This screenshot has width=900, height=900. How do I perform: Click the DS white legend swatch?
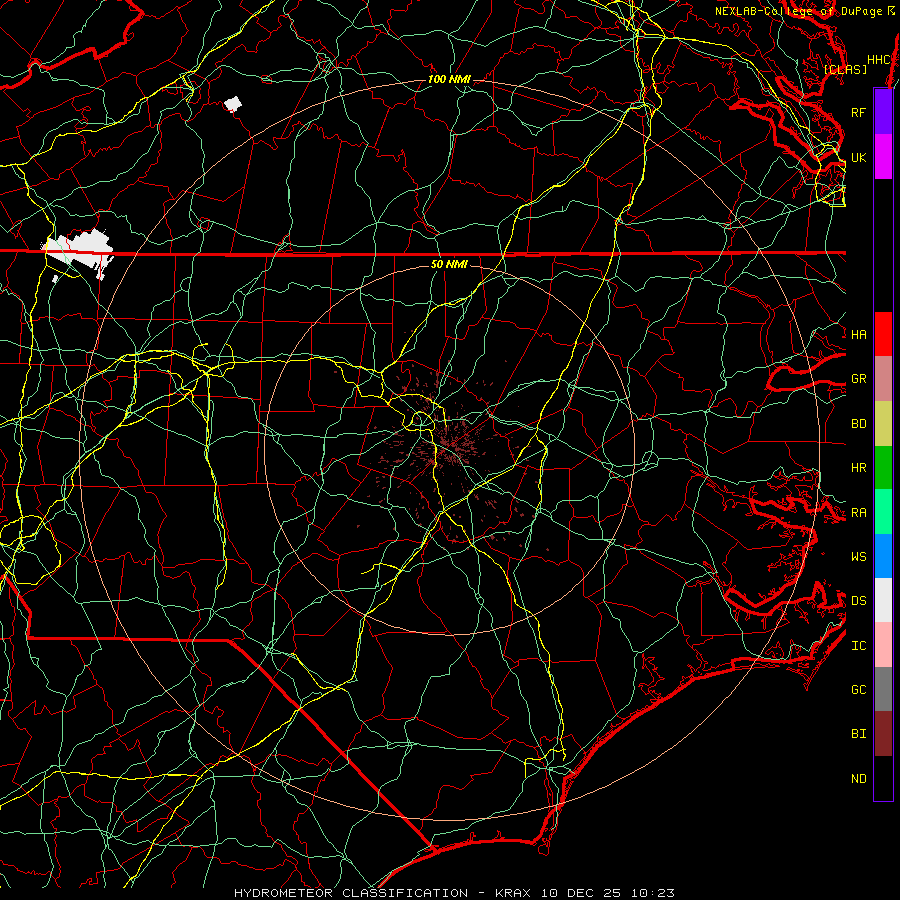tap(883, 600)
